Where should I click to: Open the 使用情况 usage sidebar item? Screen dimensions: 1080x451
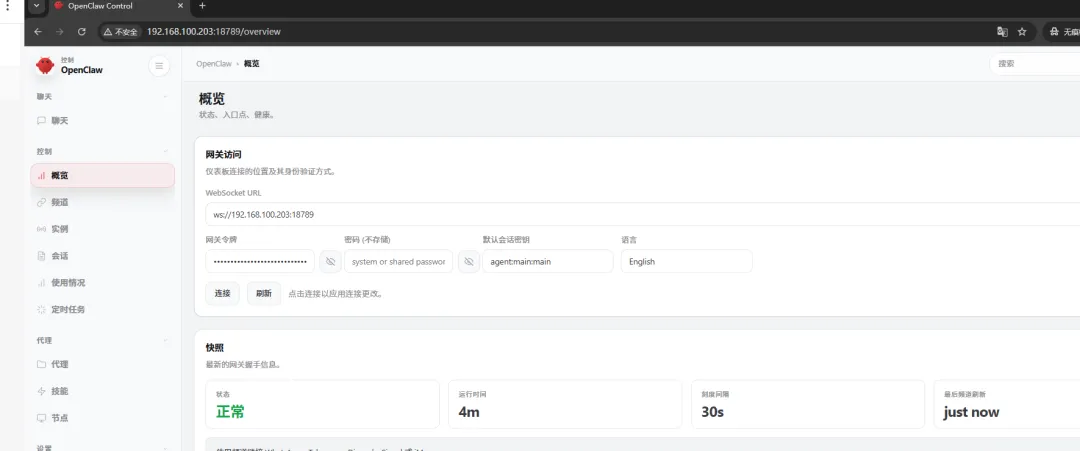tap(103, 282)
